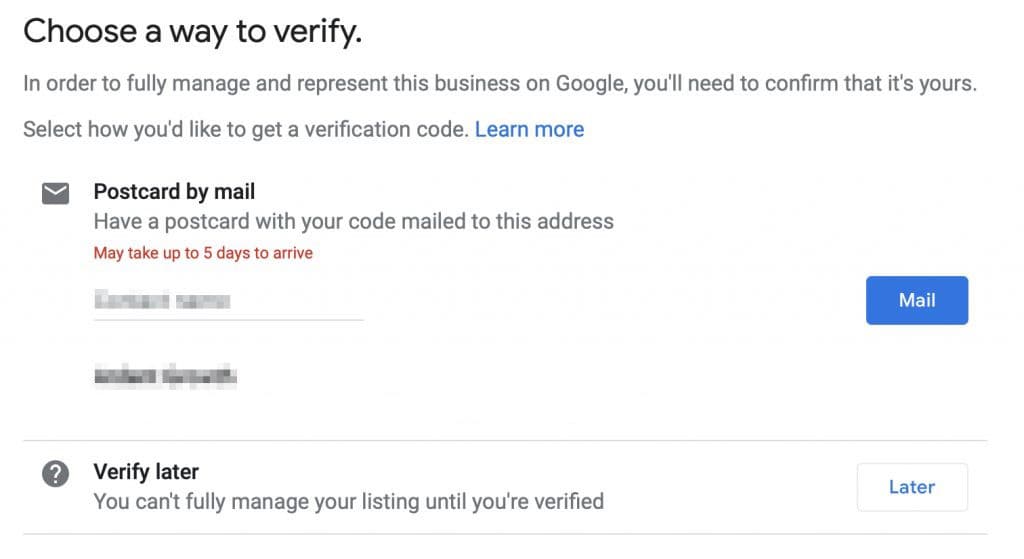The width and height of the screenshot is (1024, 559).
Task: Click the 'Choose a way to verify' title
Action: coord(192,32)
